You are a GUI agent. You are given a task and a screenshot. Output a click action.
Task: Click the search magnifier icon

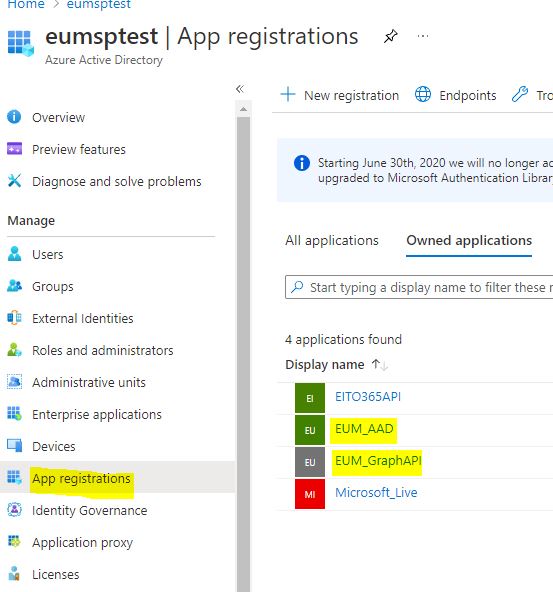pyautogui.click(x=297, y=287)
